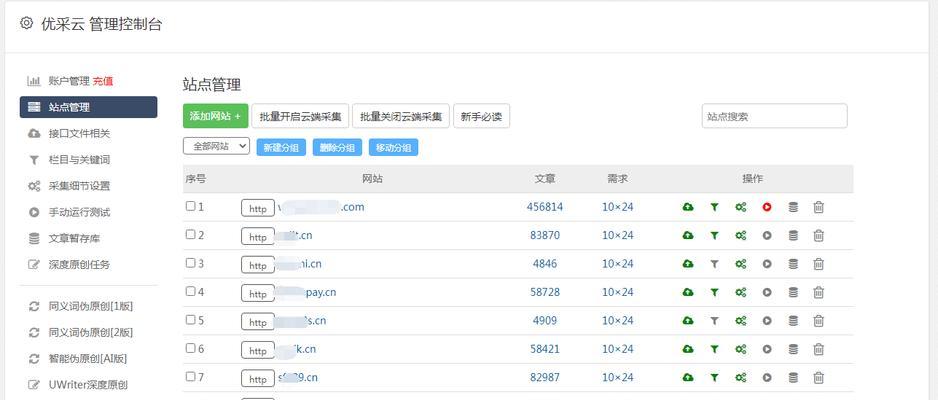
Task: Click the green filter funnel icon in row 2
Action: (714, 236)
